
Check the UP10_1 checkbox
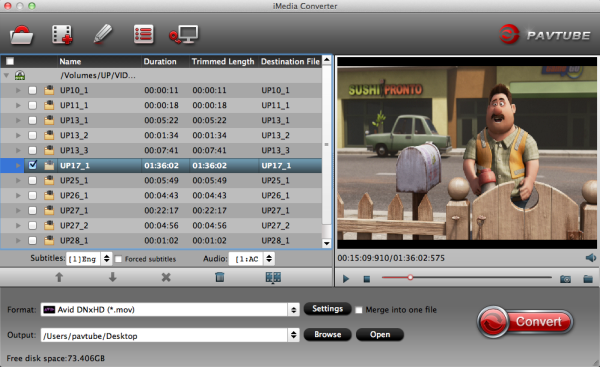click(33, 90)
